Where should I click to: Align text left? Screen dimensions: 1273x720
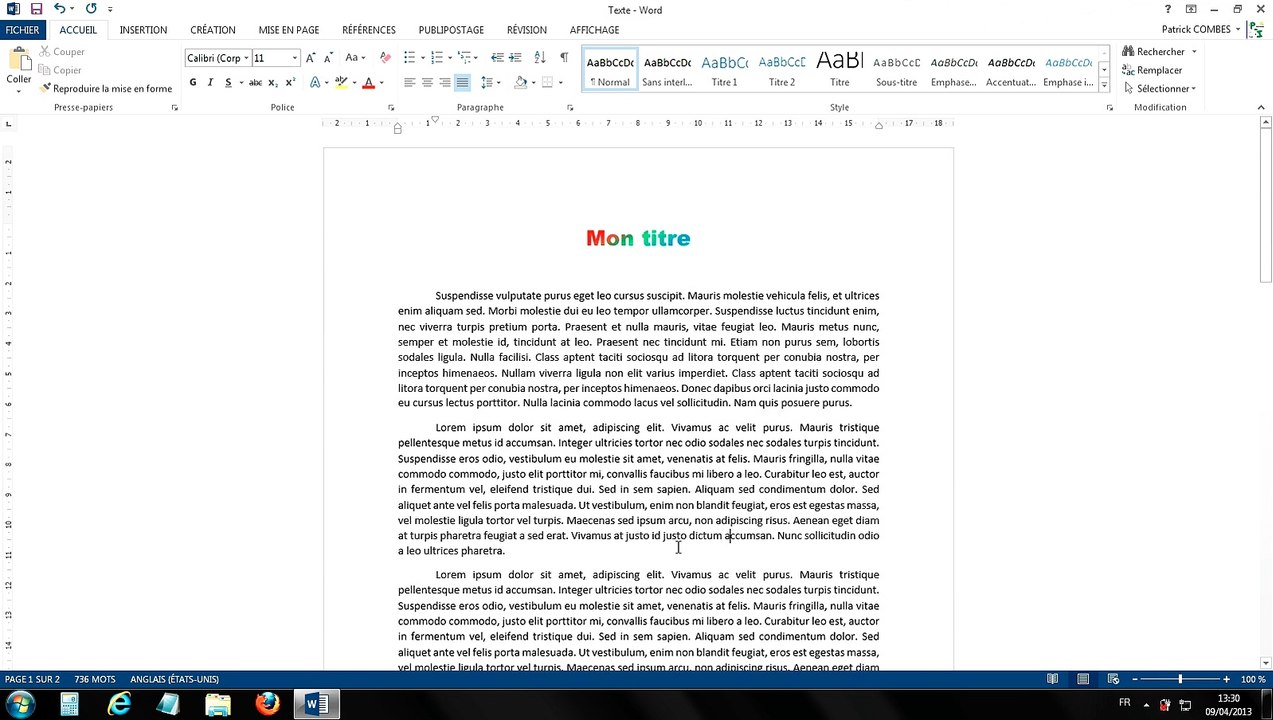point(409,82)
